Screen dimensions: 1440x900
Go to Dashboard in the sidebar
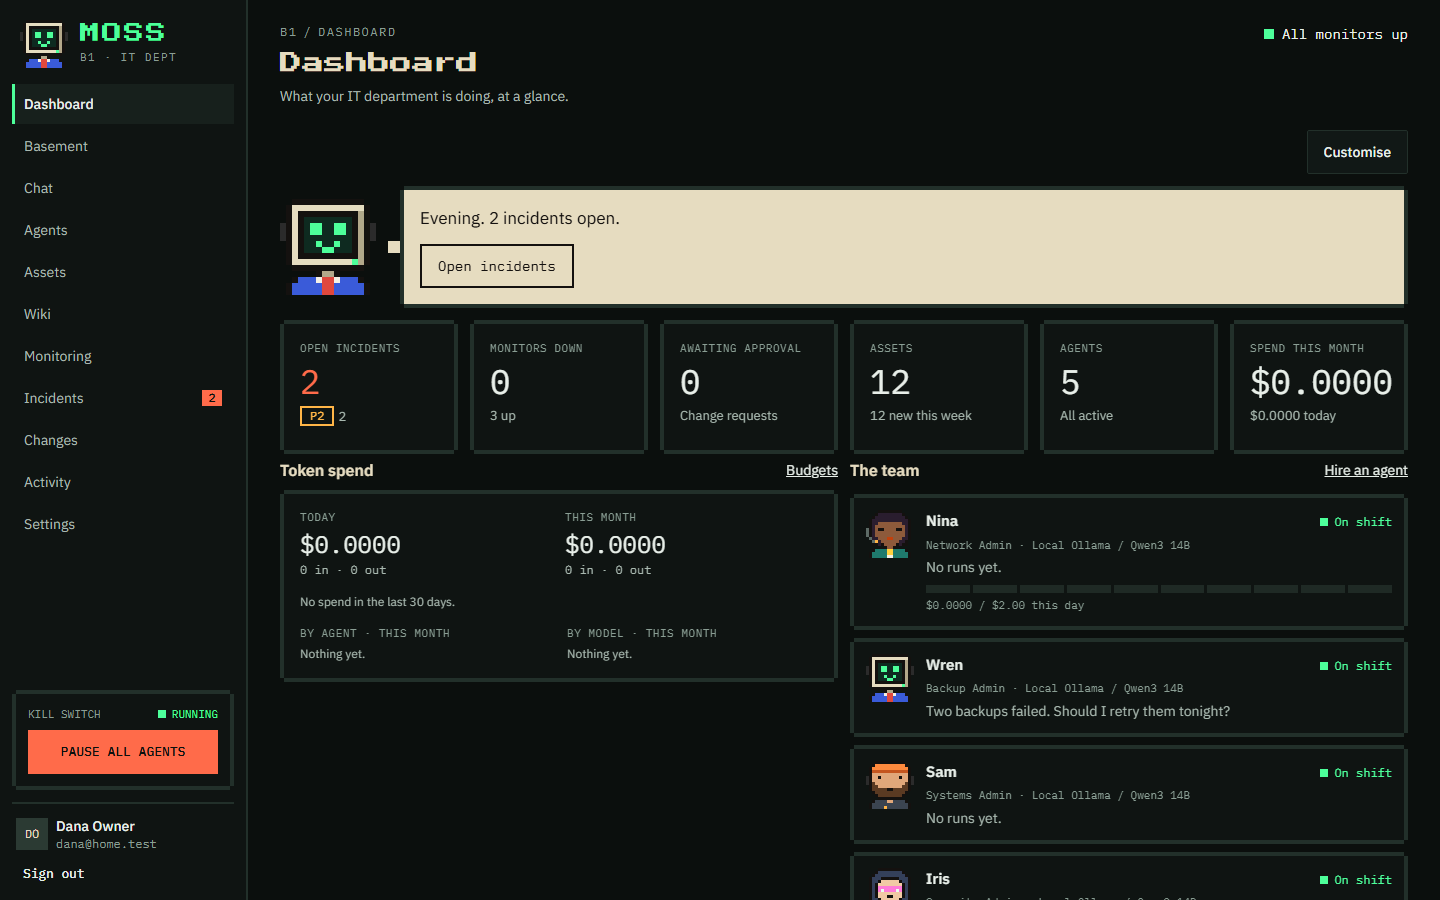point(123,104)
